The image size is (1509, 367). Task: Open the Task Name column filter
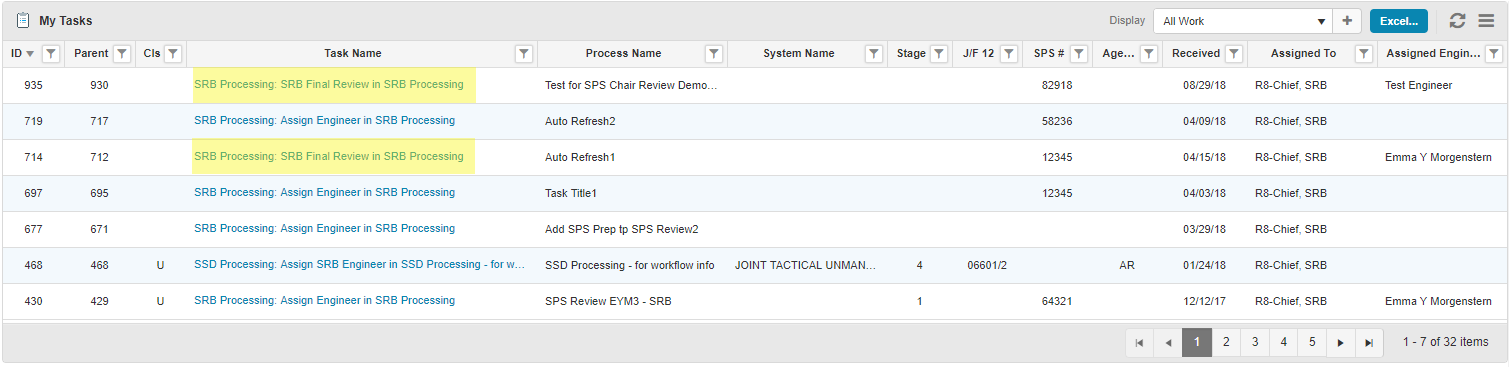pos(523,54)
